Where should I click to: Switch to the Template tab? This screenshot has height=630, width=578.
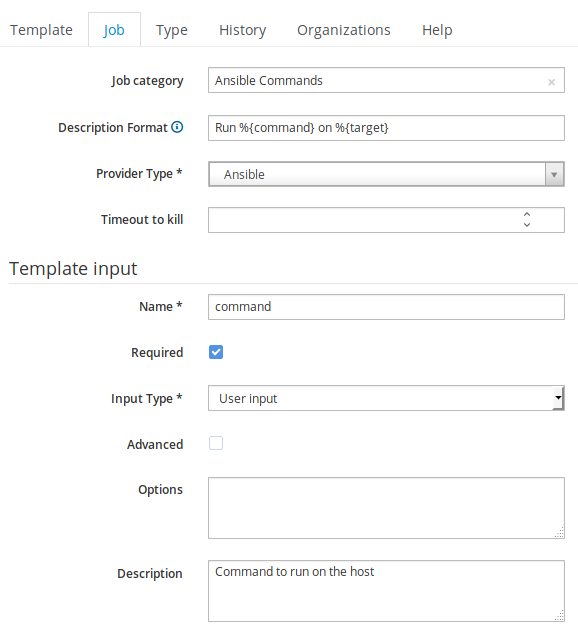click(x=41, y=30)
